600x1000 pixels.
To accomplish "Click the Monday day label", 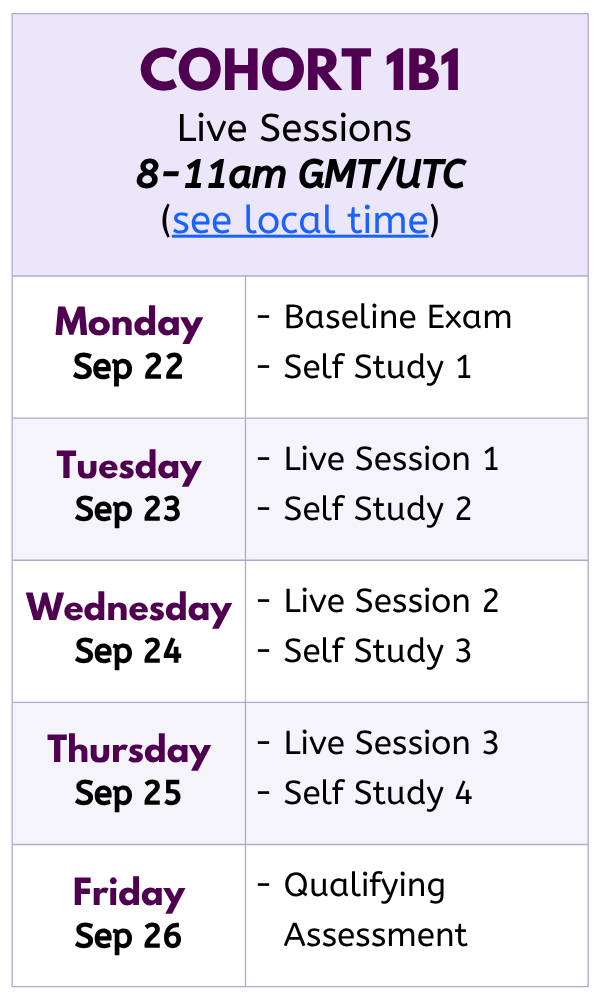I will click(x=129, y=323).
